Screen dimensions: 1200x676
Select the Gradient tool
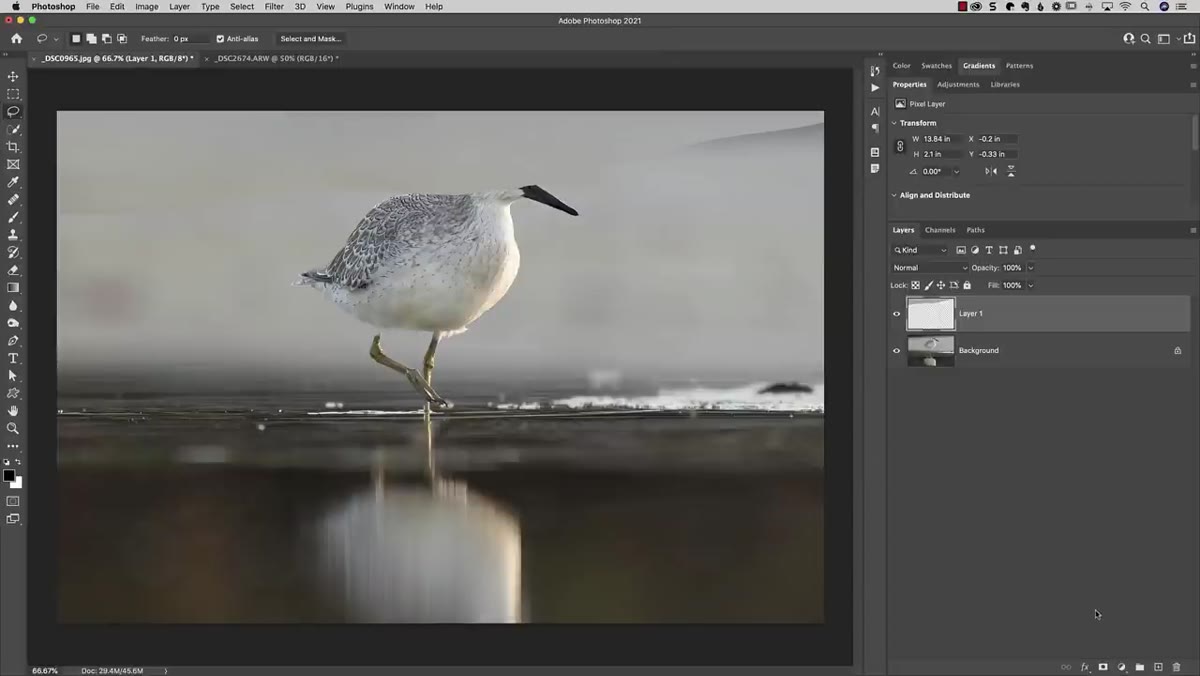point(13,288)
